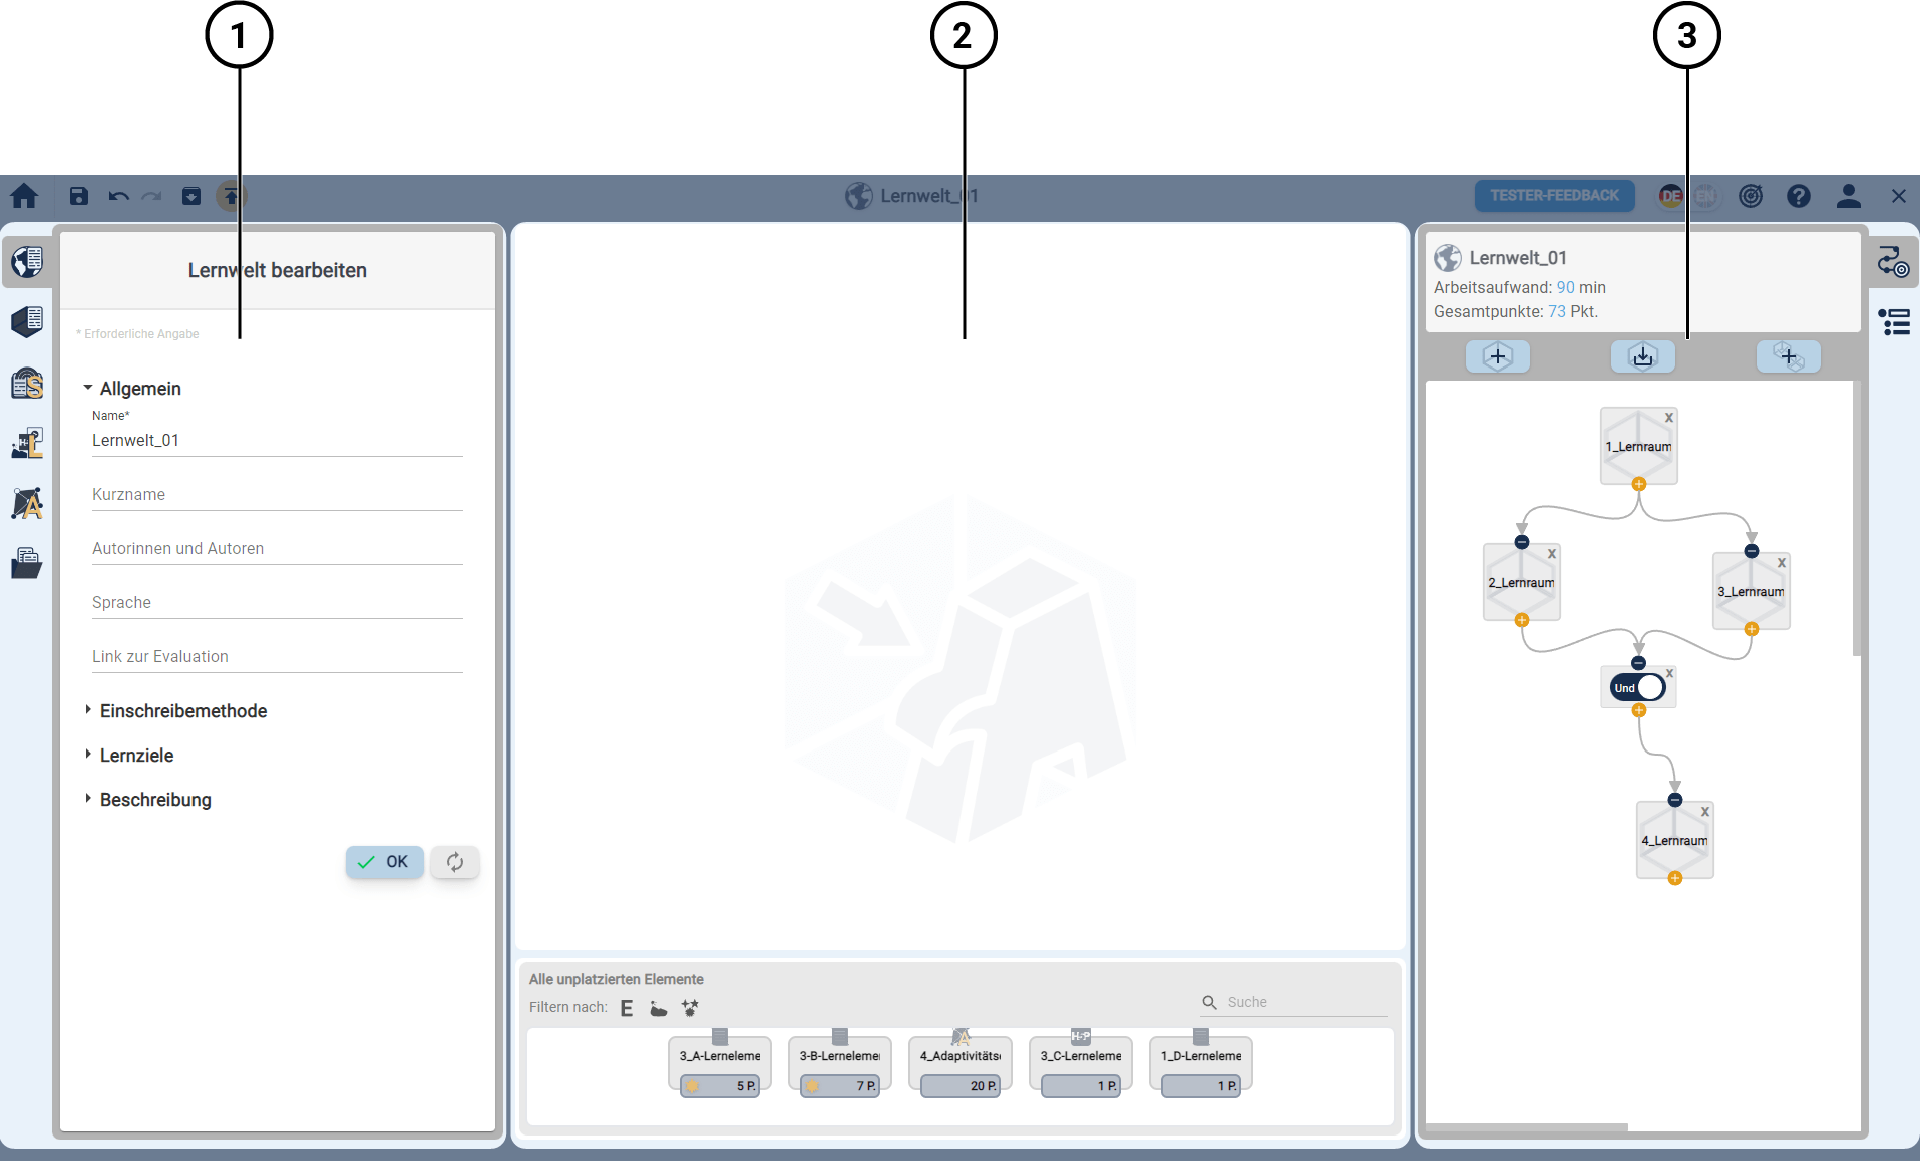Screen dimensions: 1920x1161
Task: Open the user account icon
Action: coord(1848,196)
